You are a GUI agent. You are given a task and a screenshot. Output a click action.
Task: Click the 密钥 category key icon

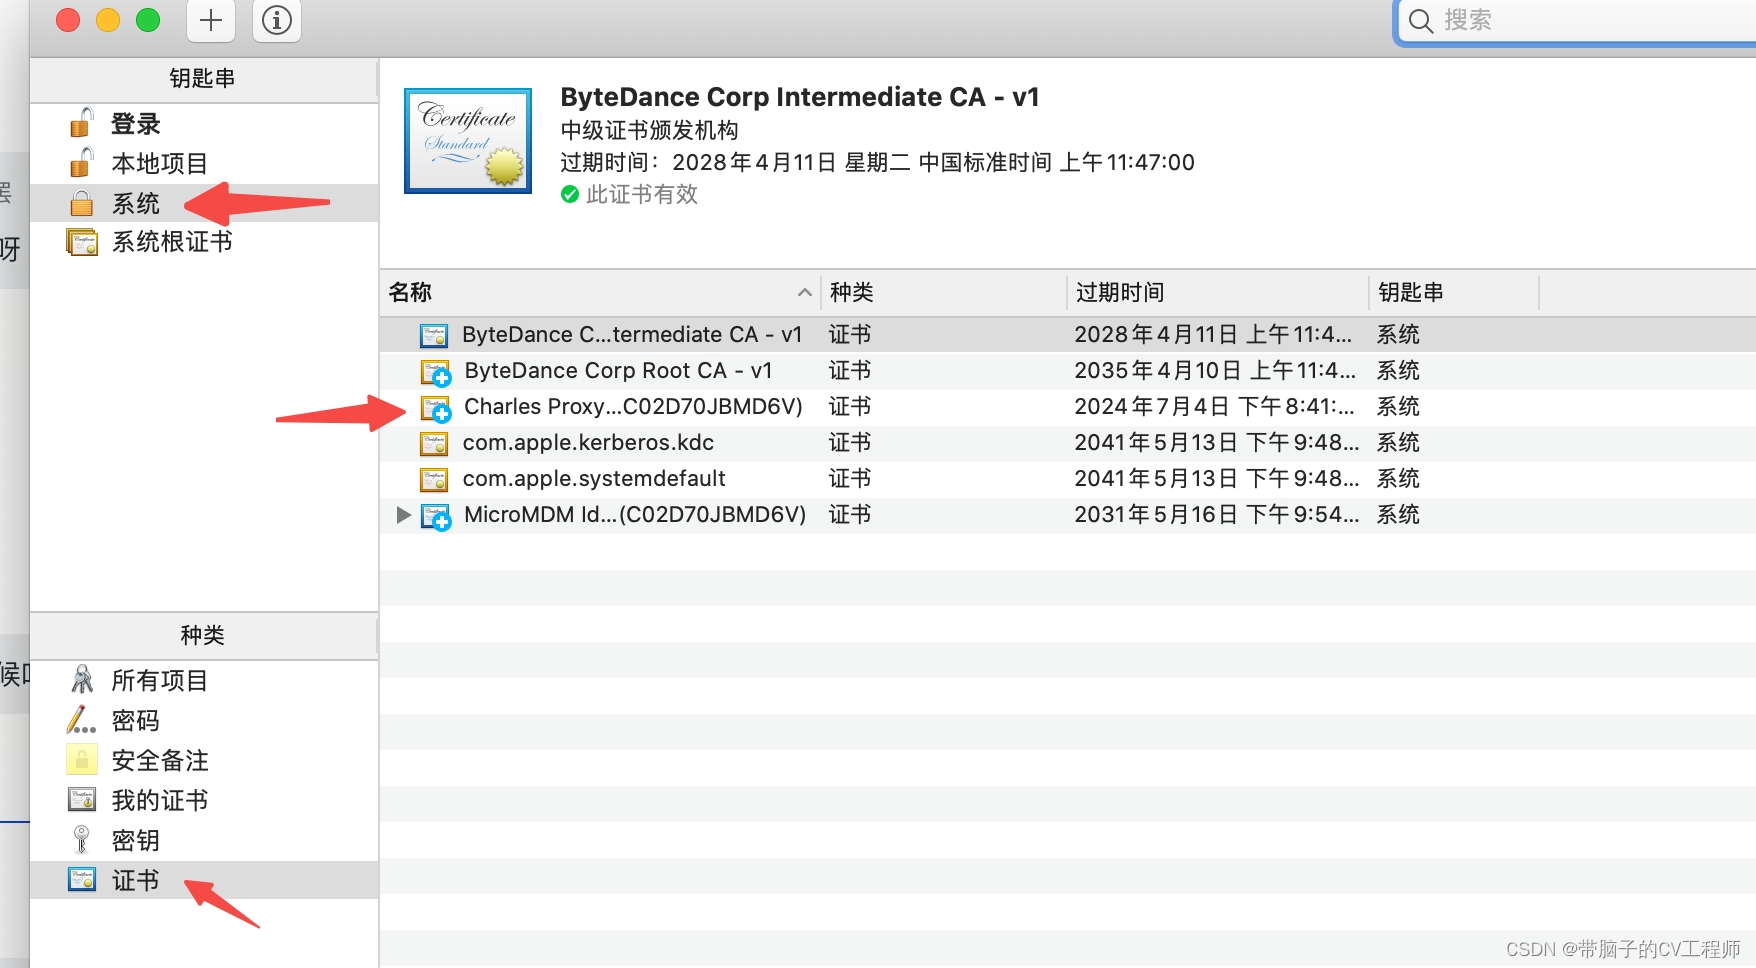(x=82, y=840)
